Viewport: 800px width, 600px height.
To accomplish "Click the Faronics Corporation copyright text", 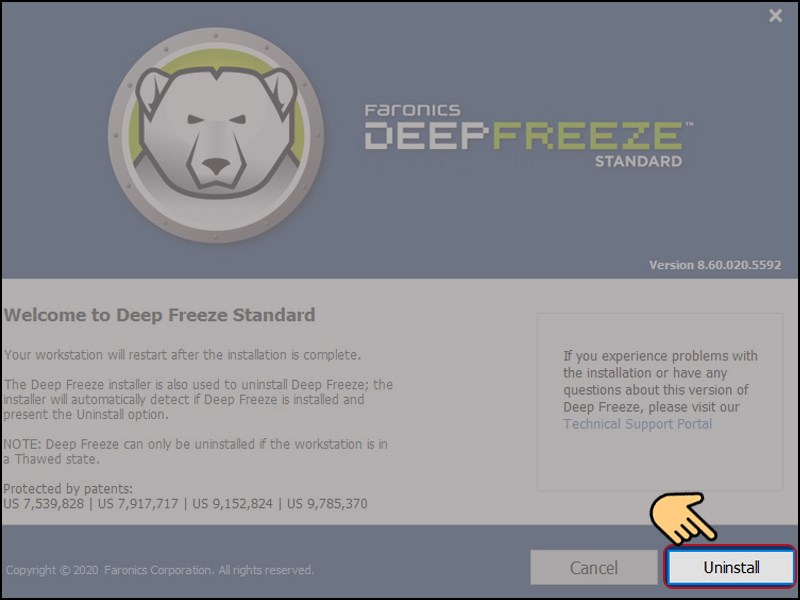I will click(160, 570).
